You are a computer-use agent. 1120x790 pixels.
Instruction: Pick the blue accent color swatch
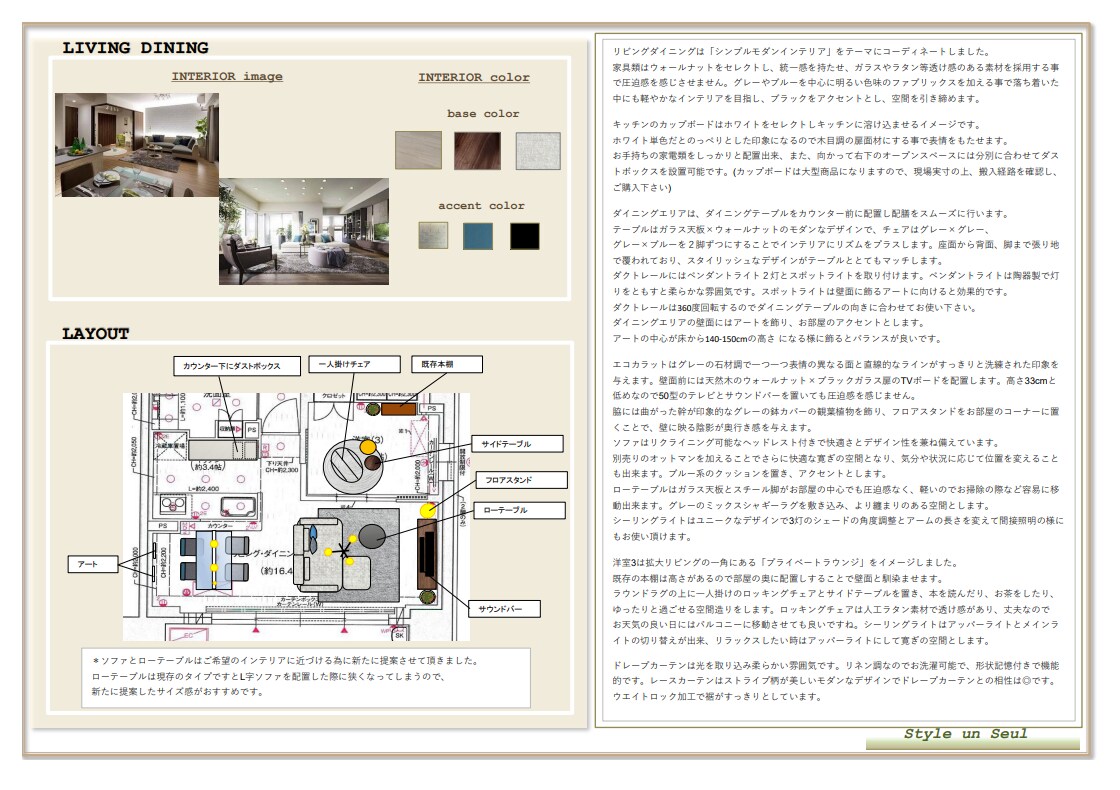click(x=477, y=236)
